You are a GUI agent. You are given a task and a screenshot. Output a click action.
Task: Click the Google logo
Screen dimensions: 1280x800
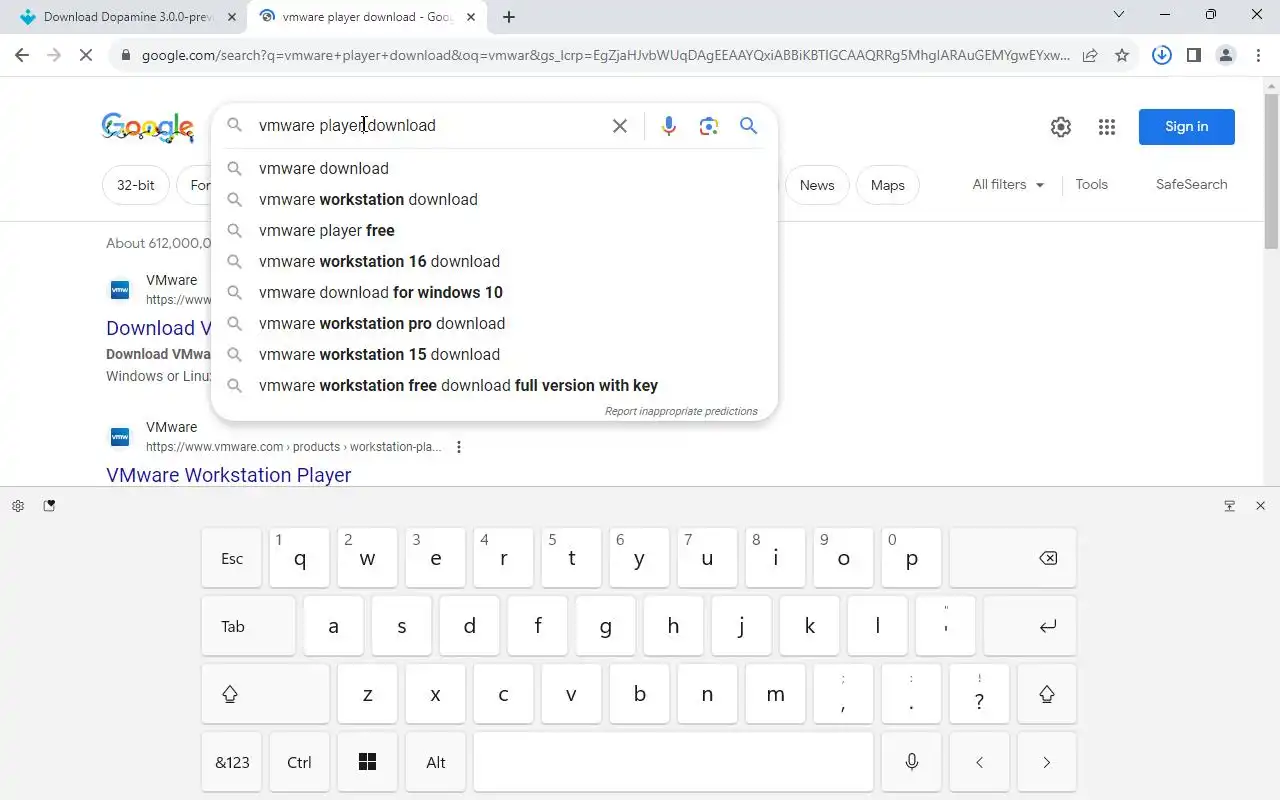[x=148, y=128]
